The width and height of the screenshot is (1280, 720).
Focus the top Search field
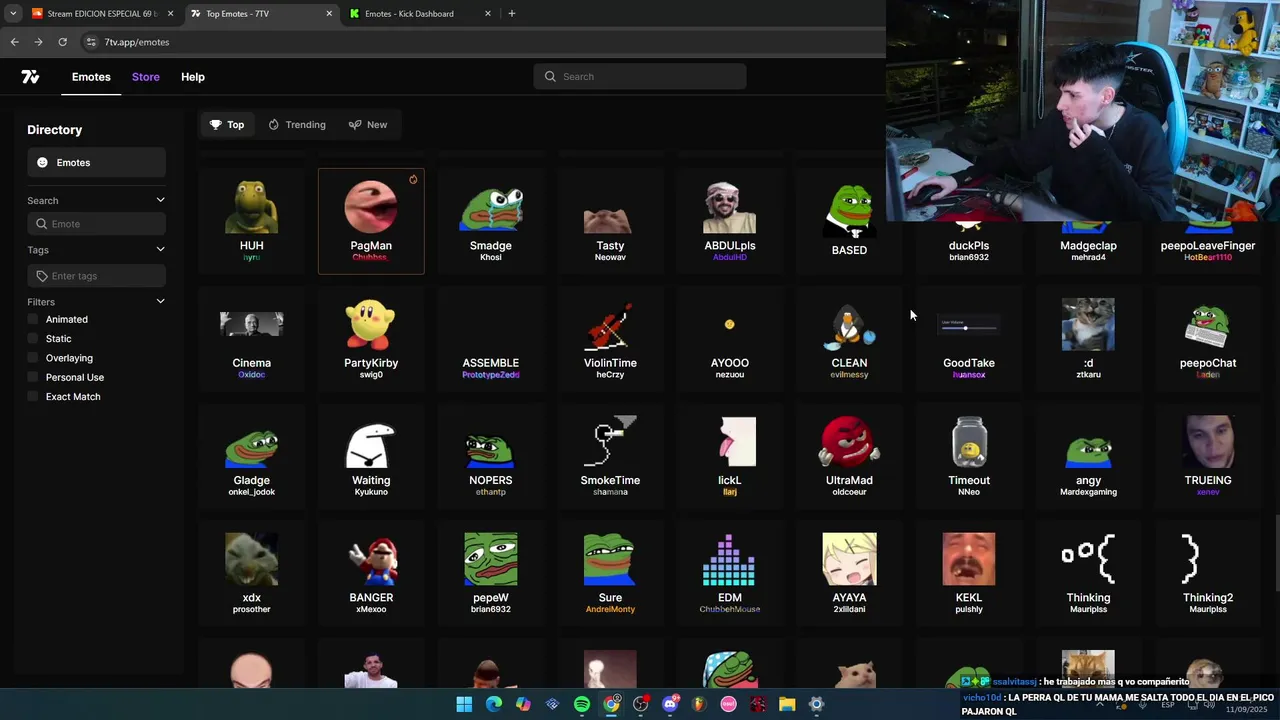[640, 77]
